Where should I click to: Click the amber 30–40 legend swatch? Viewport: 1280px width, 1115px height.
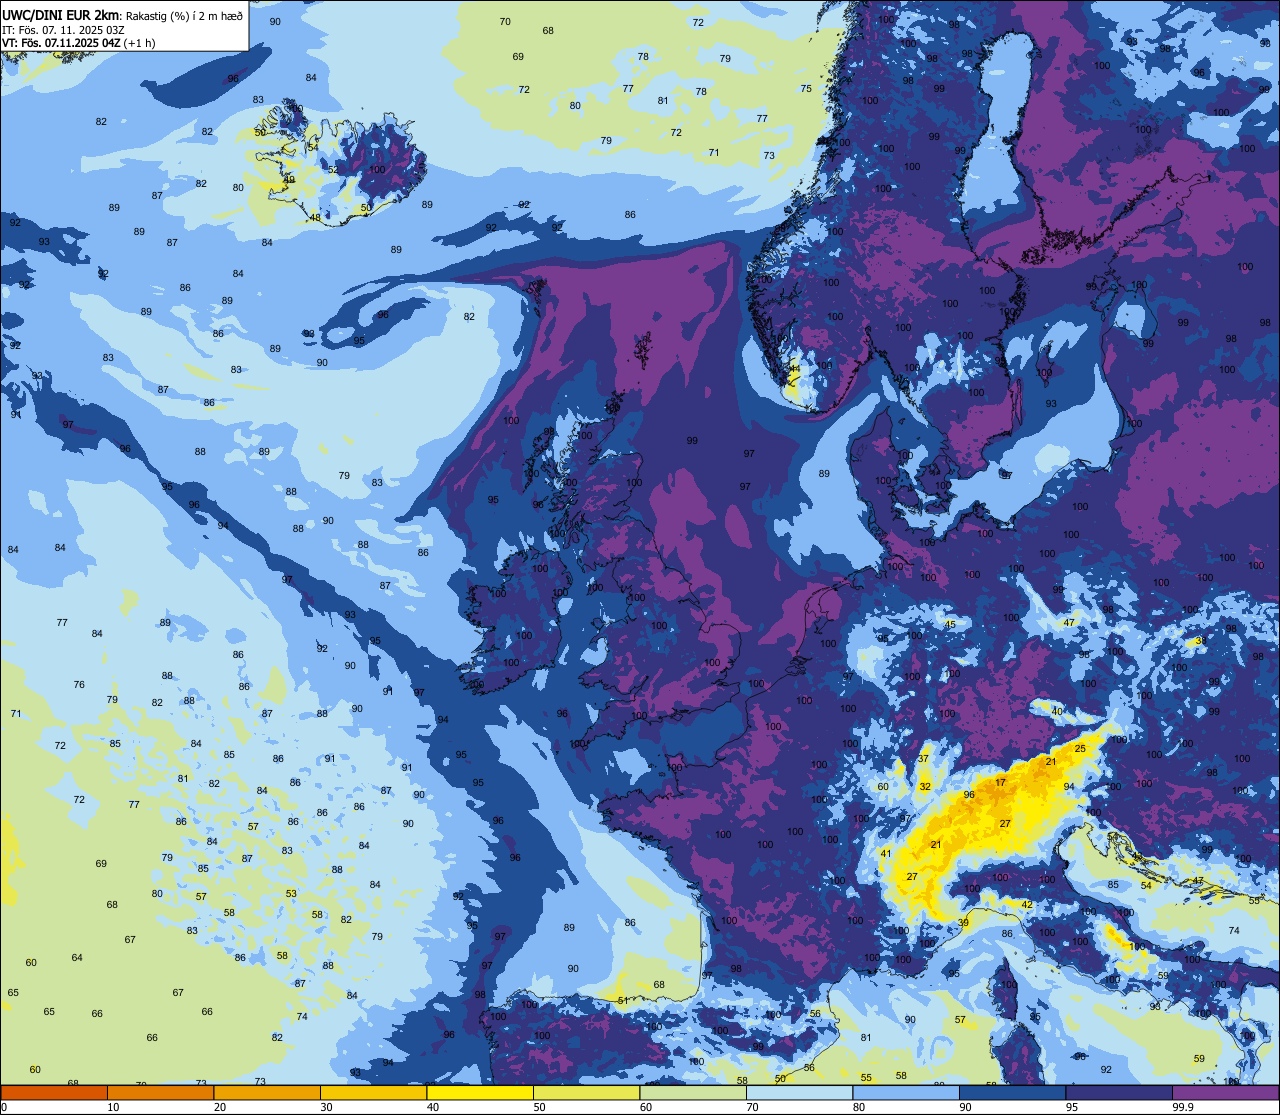pos(373,1092)
